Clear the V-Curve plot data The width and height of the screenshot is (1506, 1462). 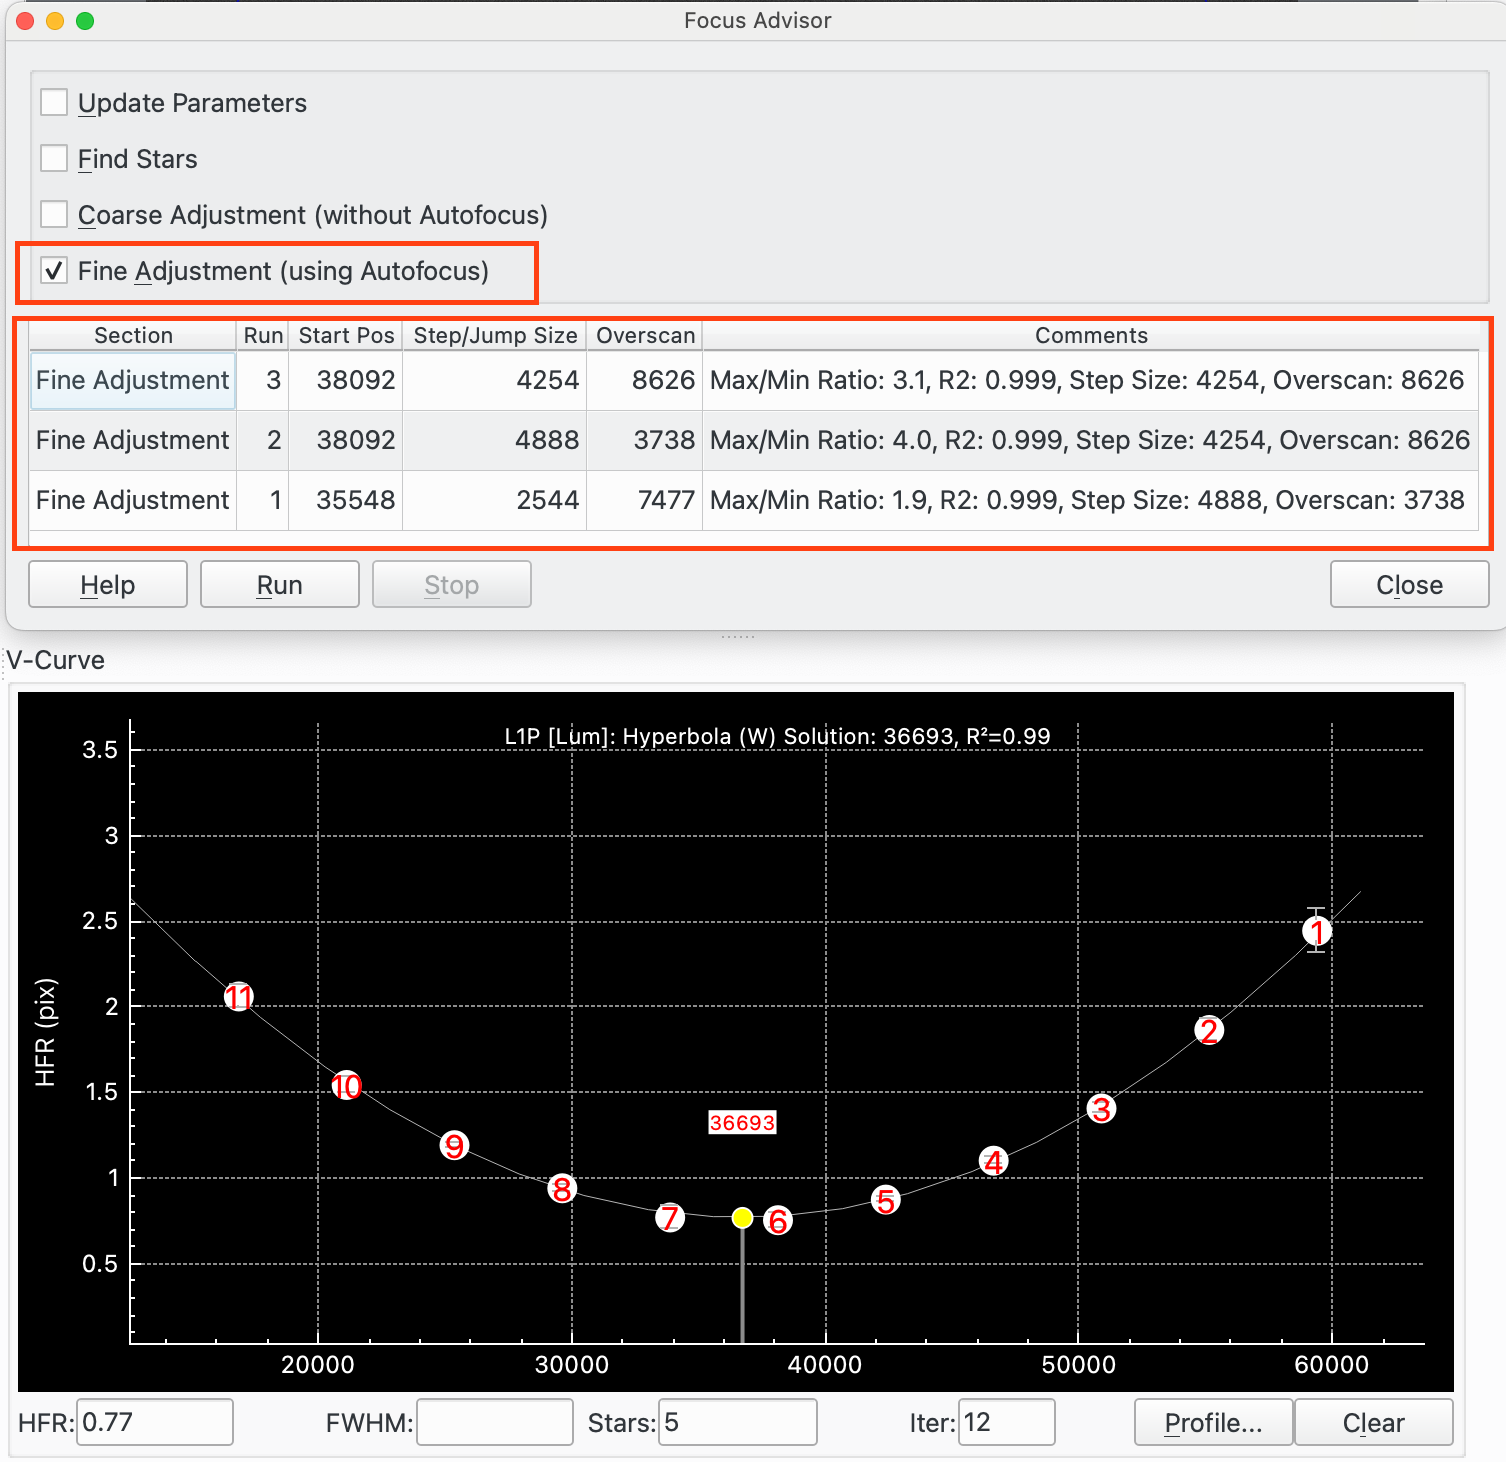point(1373,1423)
